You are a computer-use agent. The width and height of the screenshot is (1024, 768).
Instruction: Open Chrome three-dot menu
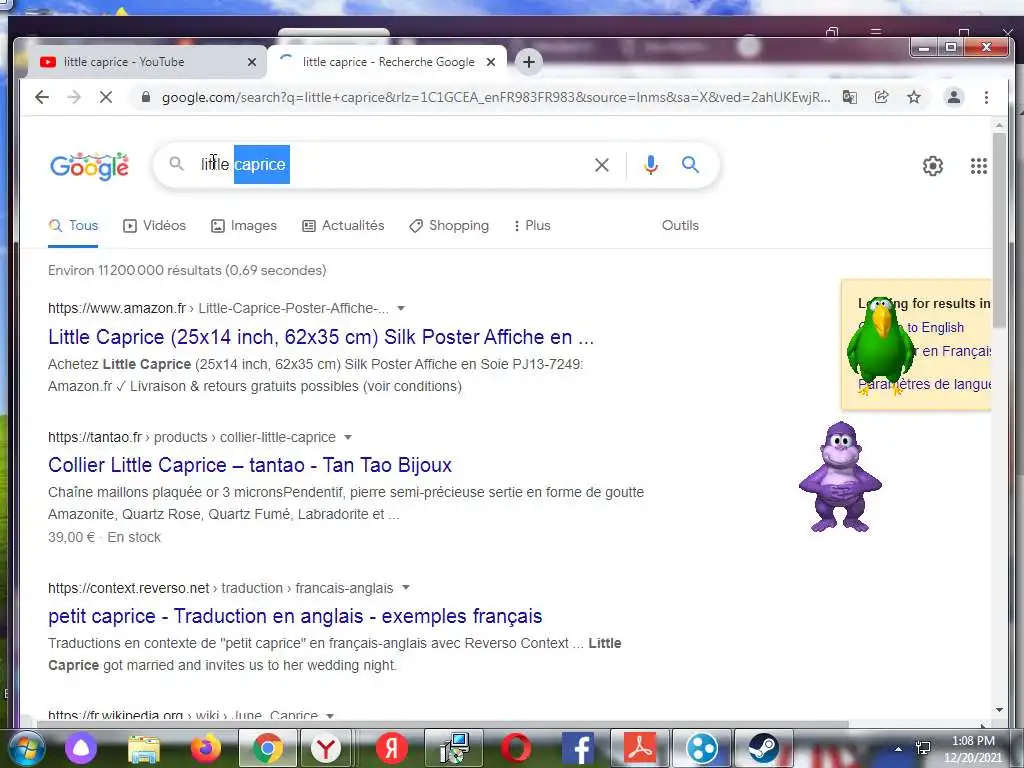pyautogui.click(x=986, y=97)
